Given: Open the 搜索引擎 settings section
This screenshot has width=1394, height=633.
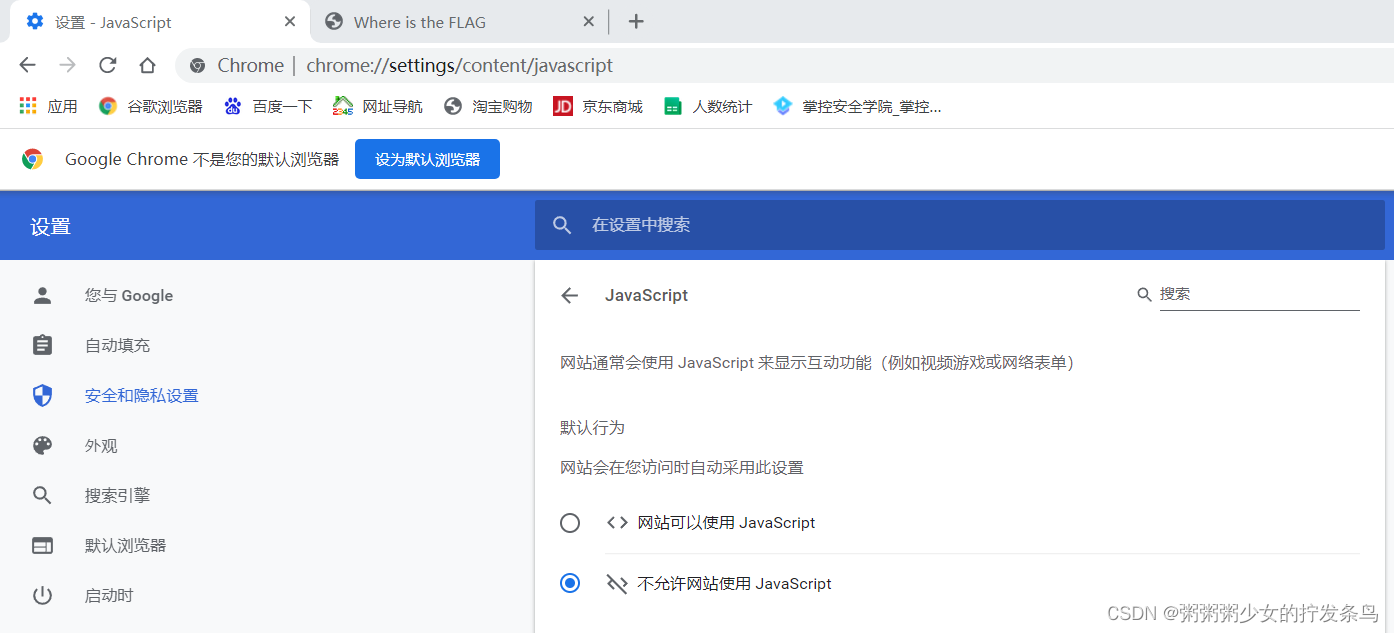Looking at the screenshot, I should click(117, 495).
